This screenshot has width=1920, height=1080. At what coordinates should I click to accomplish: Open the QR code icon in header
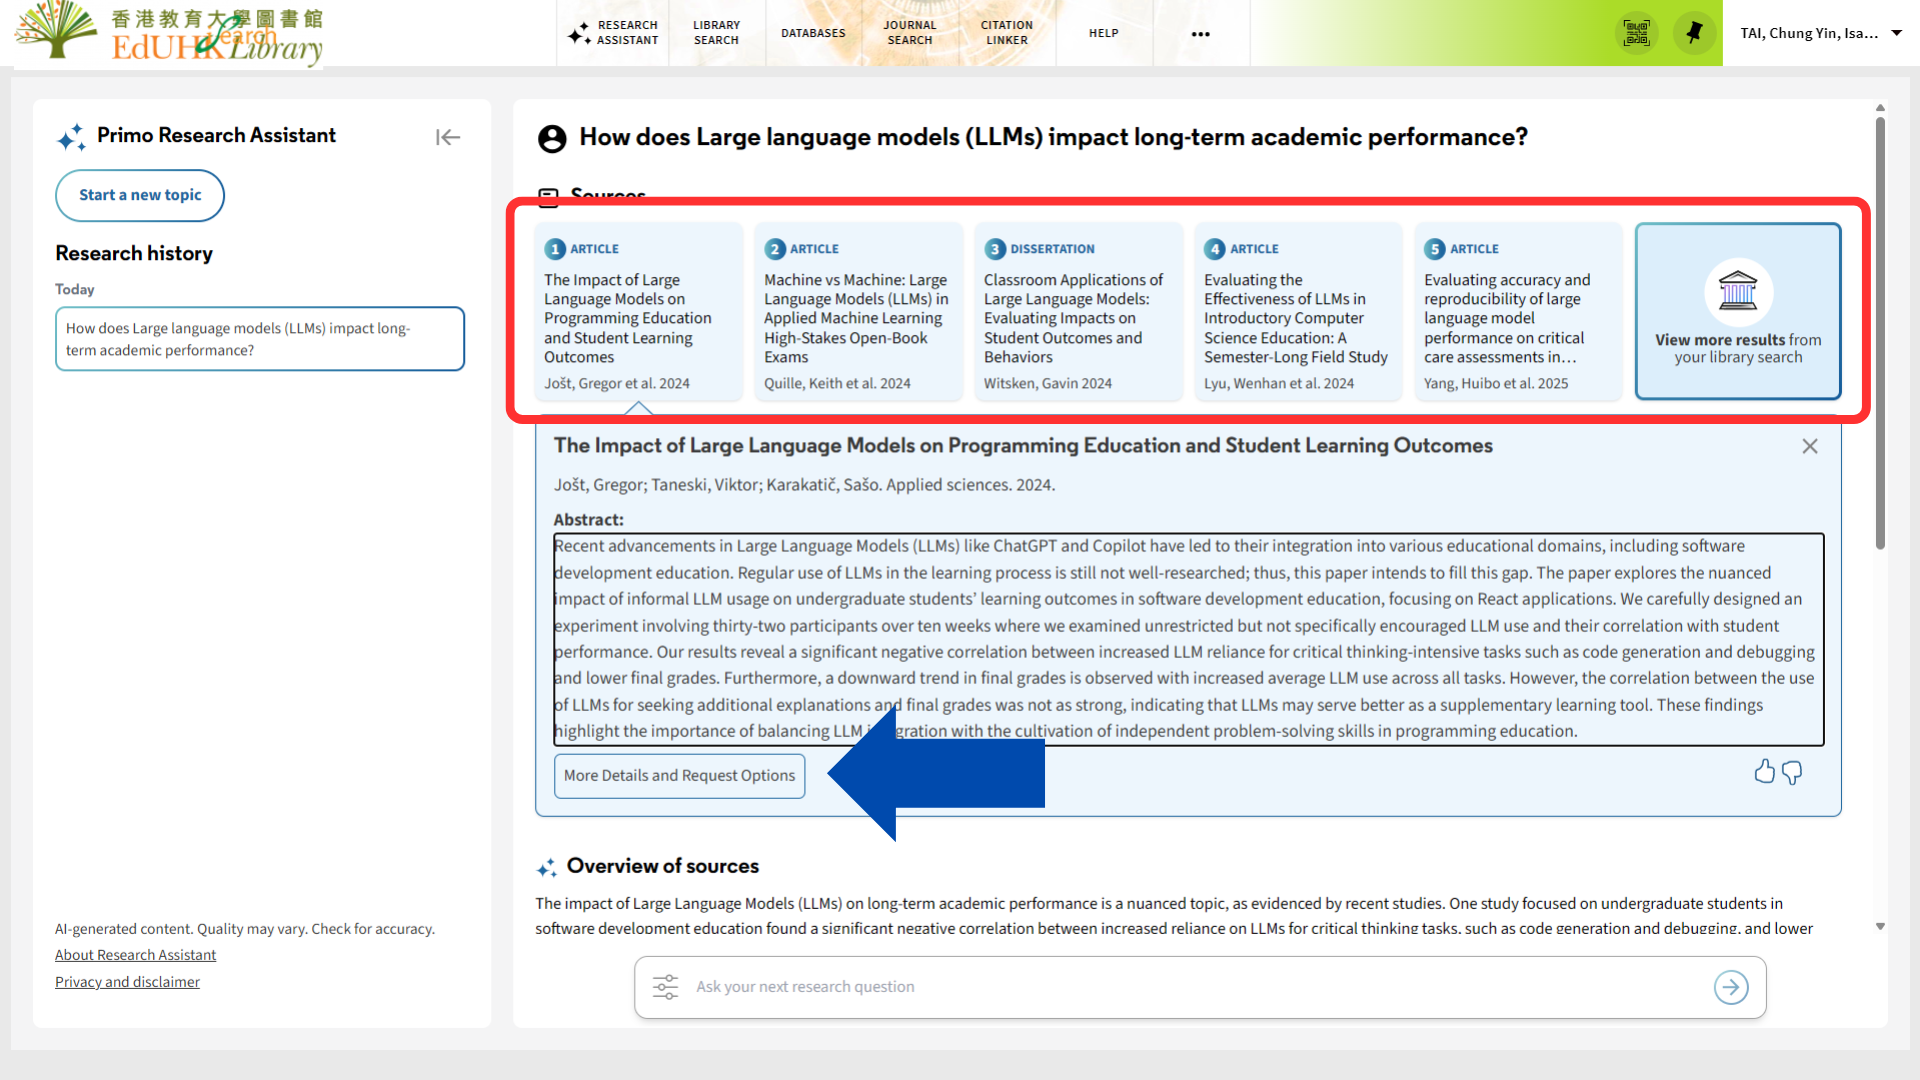click(x=1637, y=33)
